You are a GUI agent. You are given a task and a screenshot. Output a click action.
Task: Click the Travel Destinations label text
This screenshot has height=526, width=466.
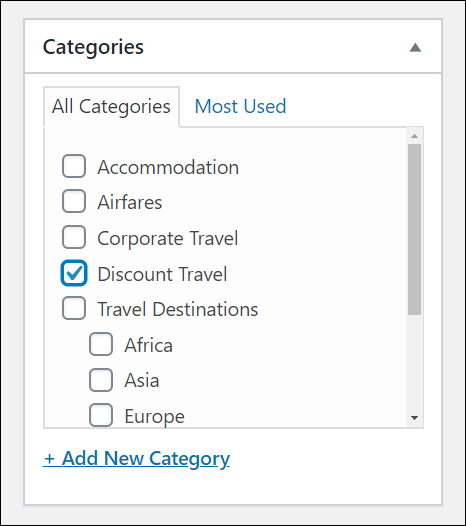[x=178, y=309]
